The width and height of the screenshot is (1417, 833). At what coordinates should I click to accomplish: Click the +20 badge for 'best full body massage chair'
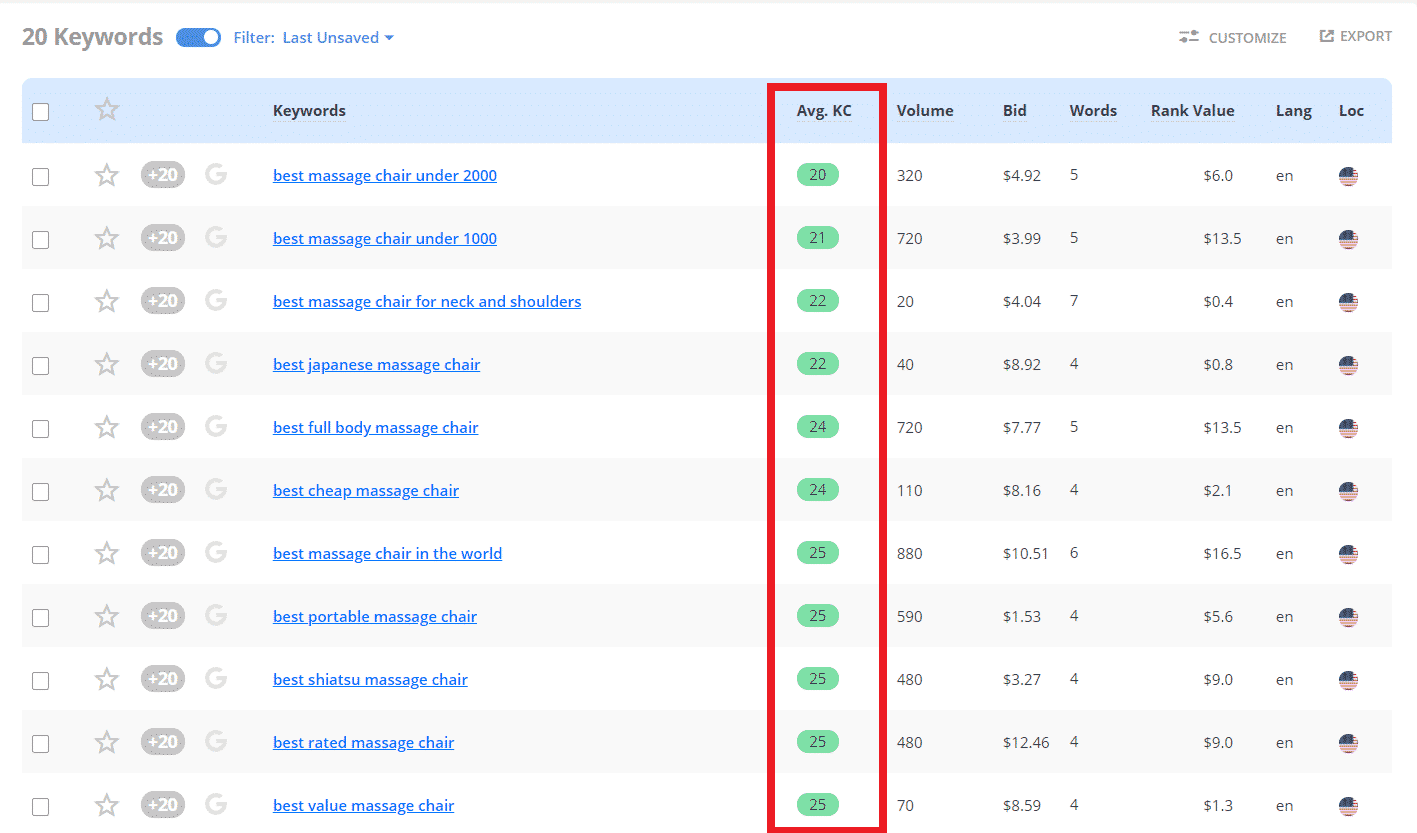point(163,427)
